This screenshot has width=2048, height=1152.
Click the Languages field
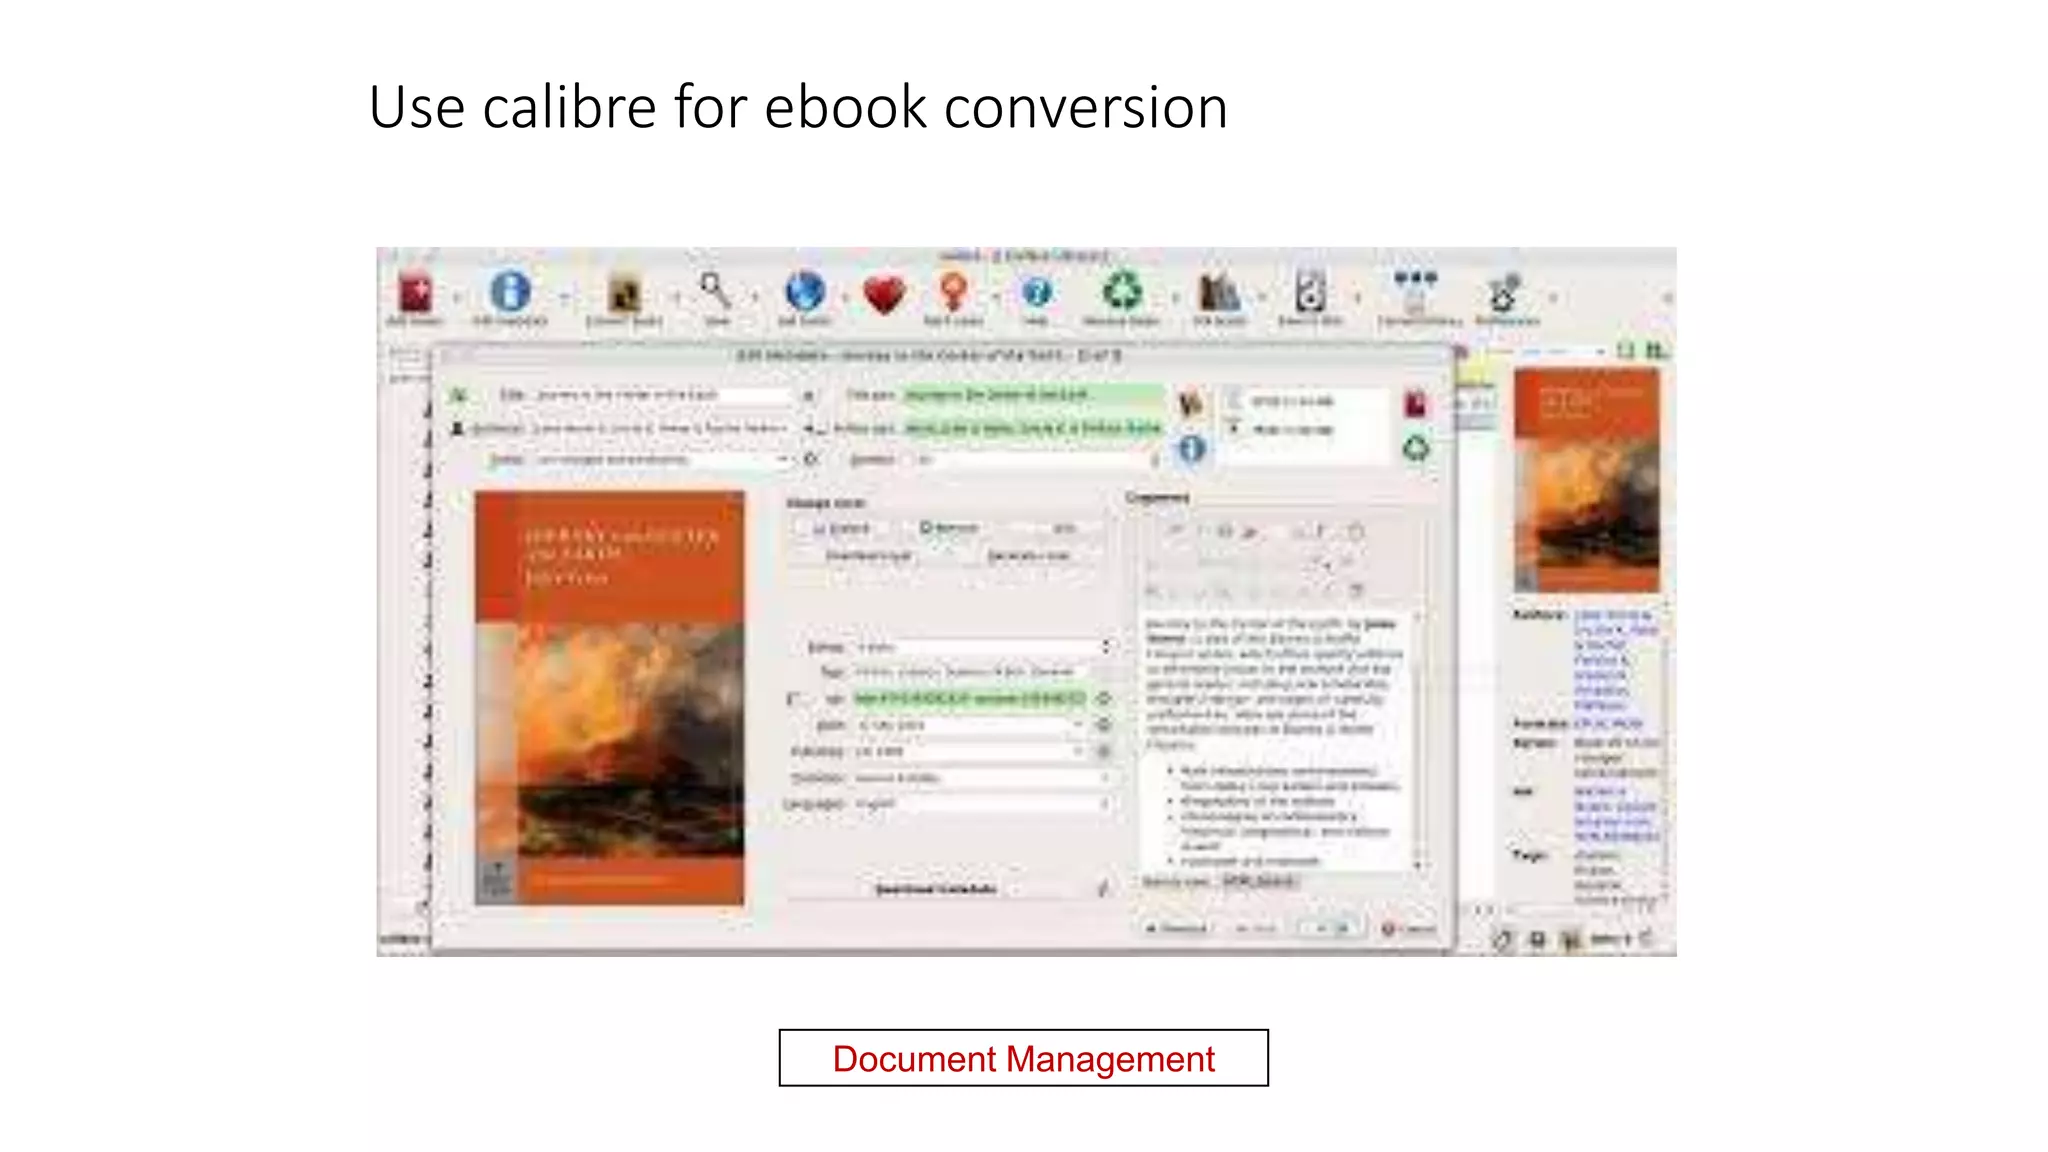coord(983,804)
